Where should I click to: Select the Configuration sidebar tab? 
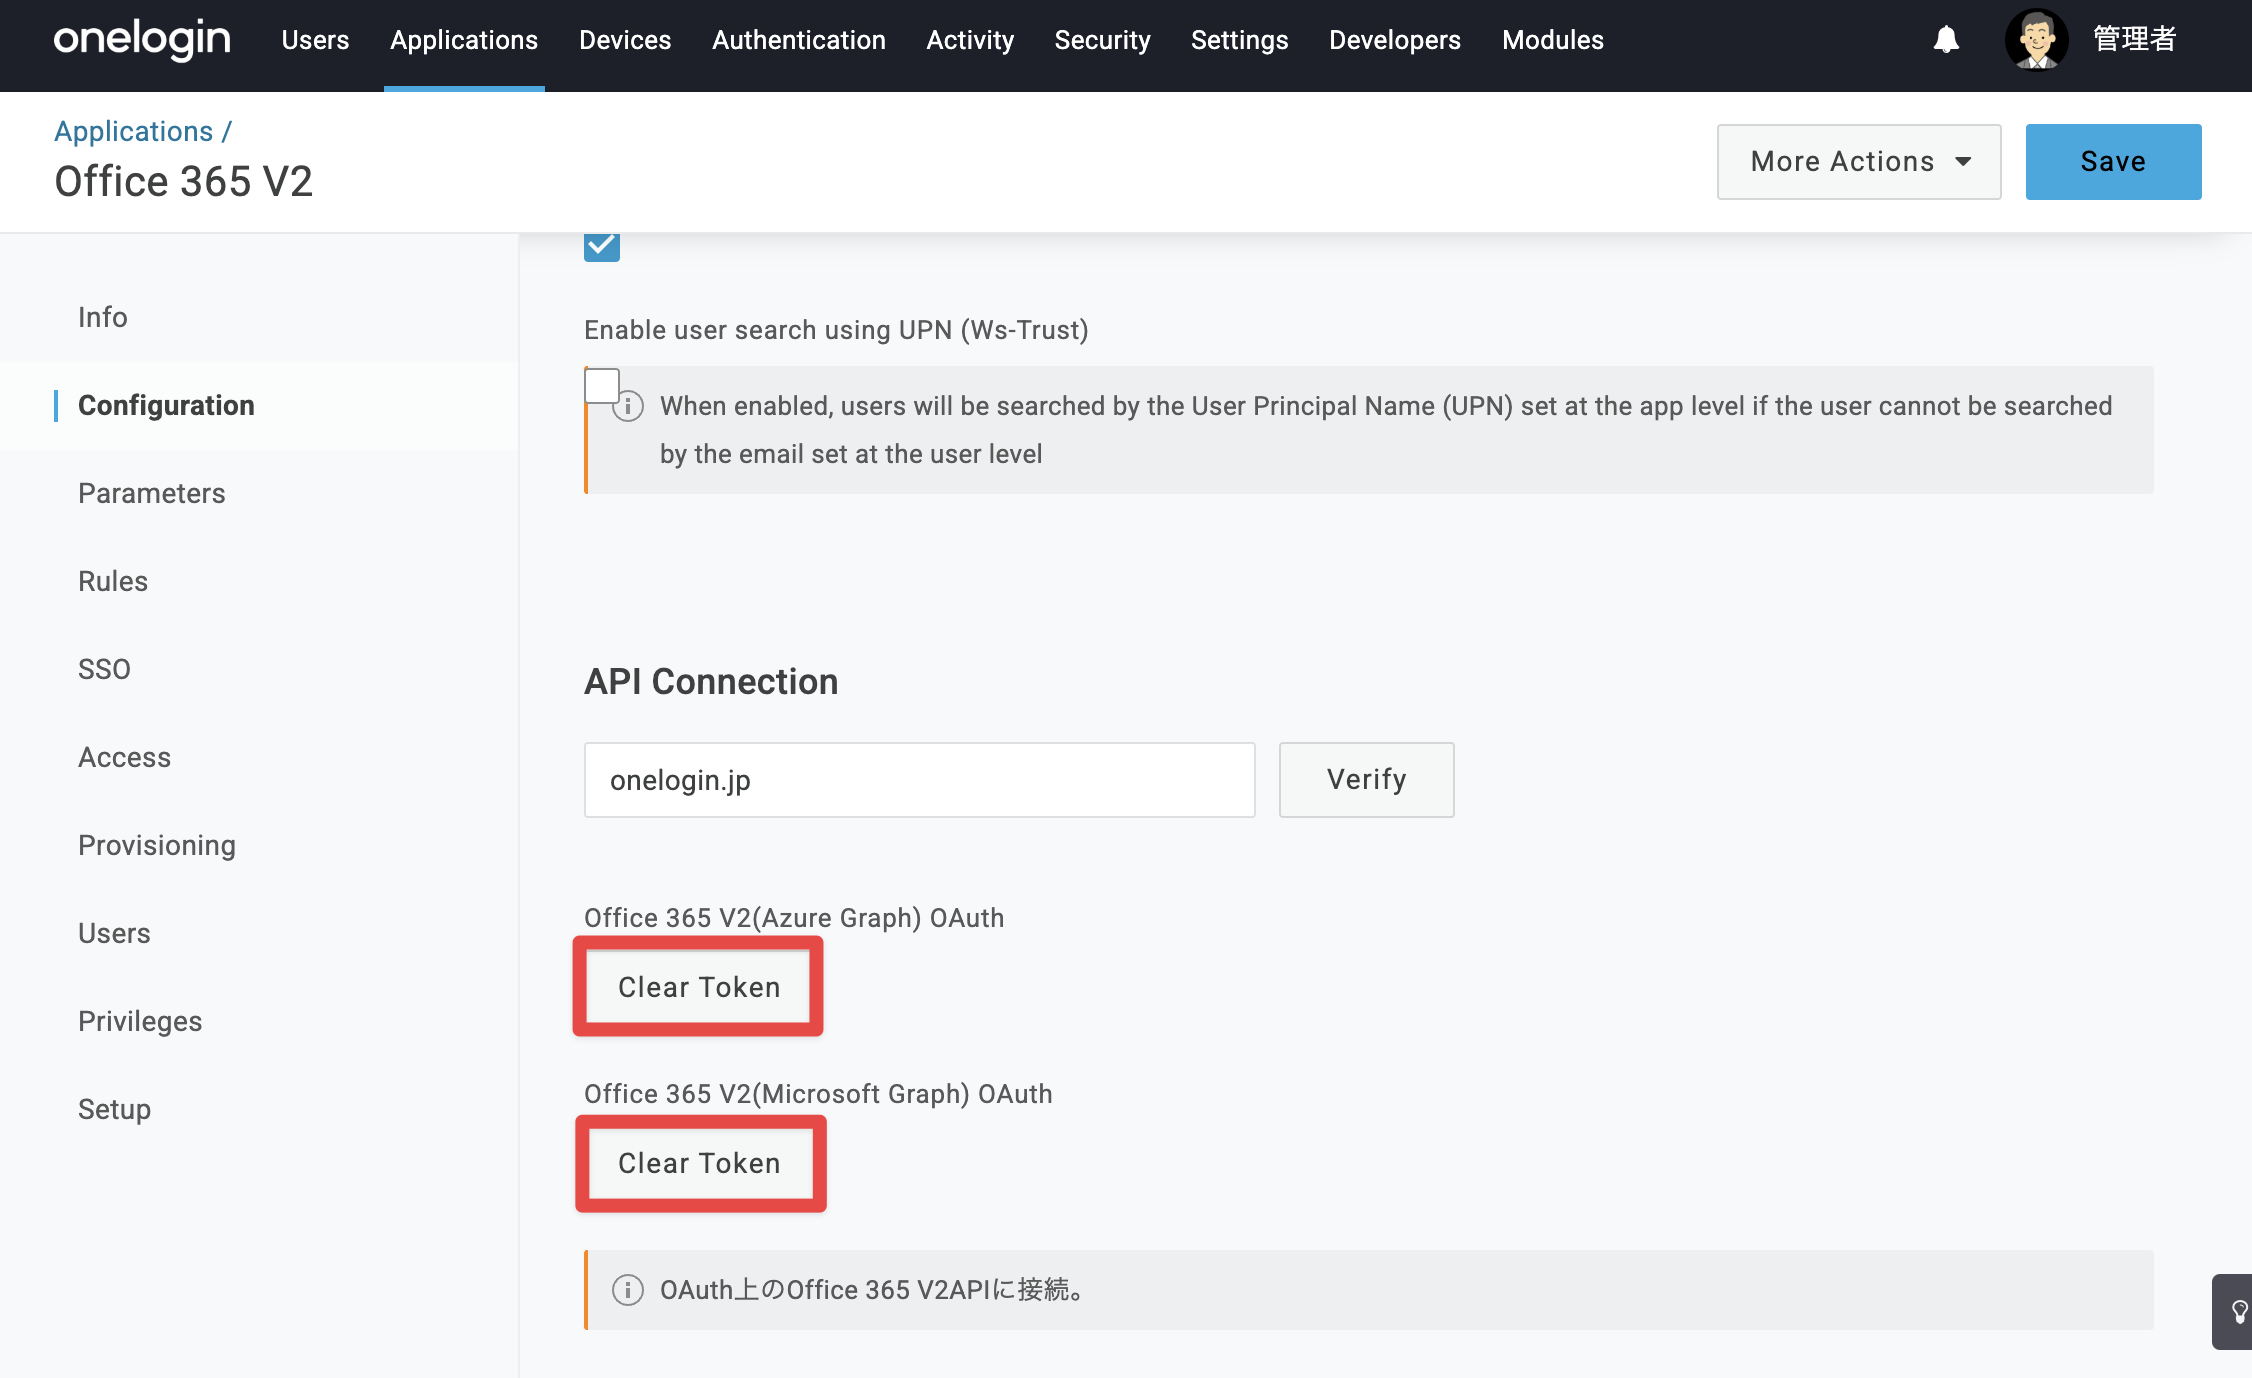166,405
